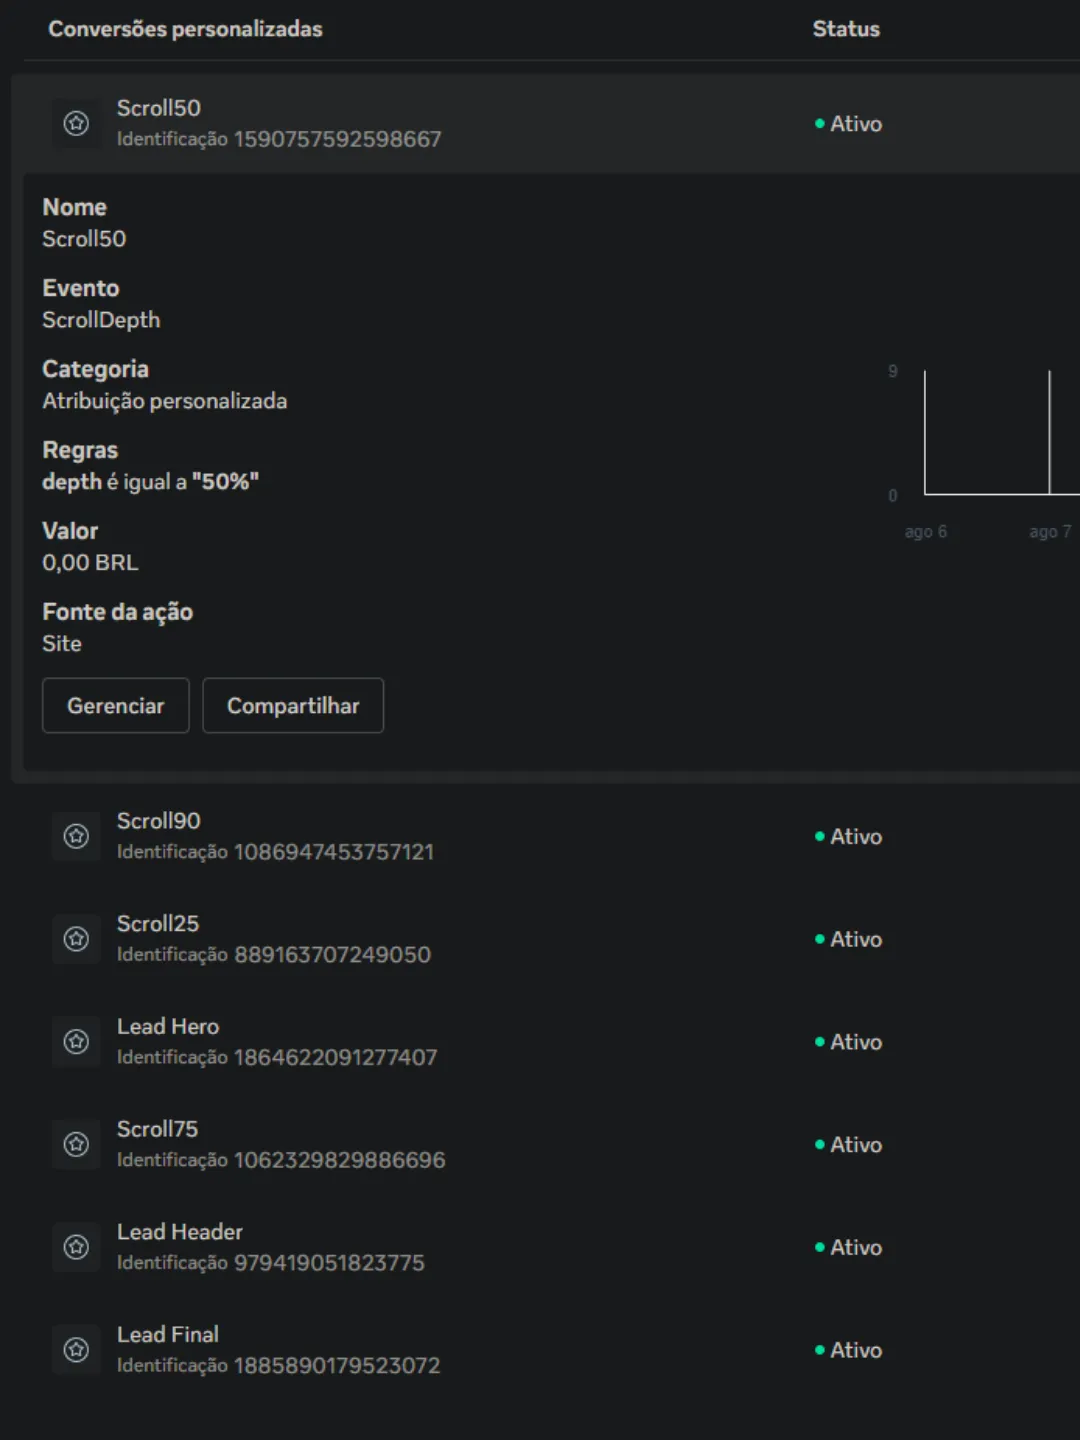Click the Ativo status for Lead Header

[848, 1248]
